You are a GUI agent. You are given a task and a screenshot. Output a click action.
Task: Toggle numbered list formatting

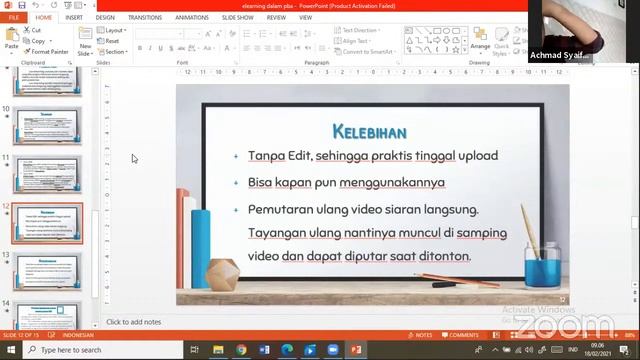pos(264,34)
